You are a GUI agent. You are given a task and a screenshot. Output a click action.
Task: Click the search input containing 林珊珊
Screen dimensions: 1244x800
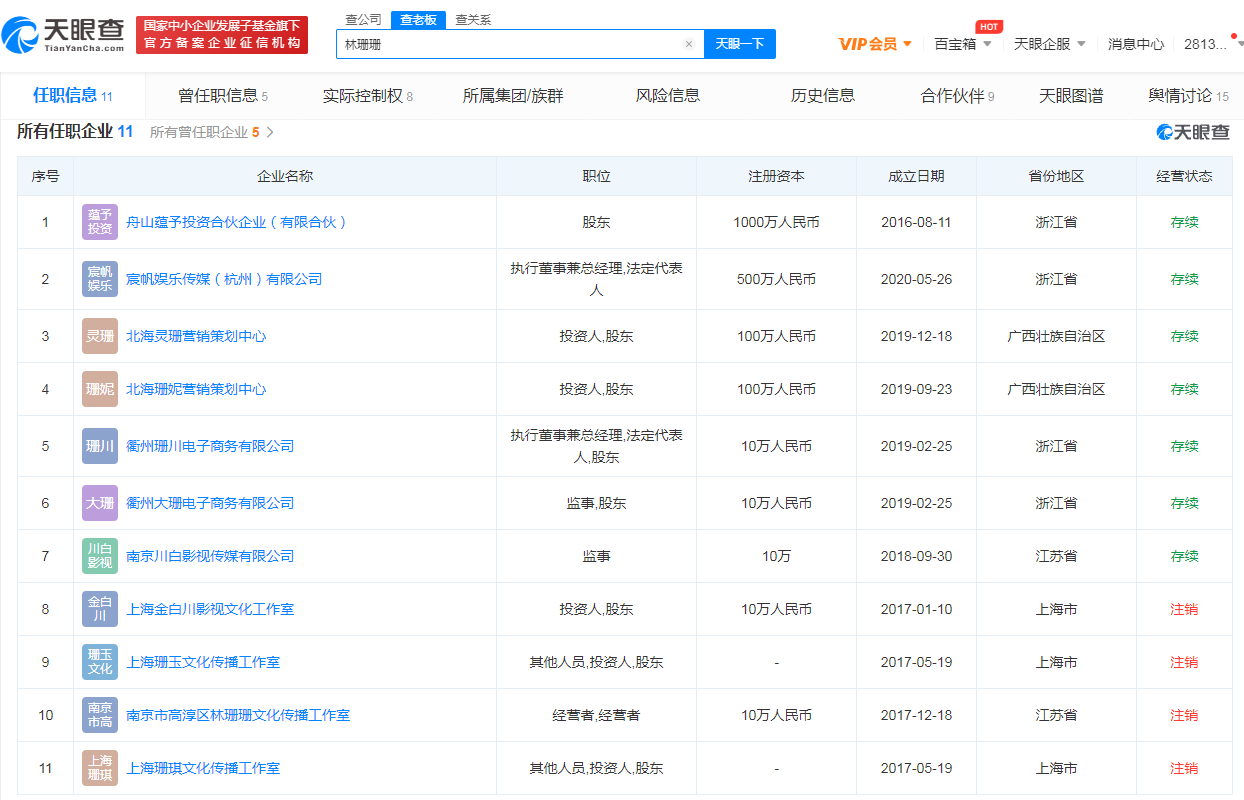(510, 44)
